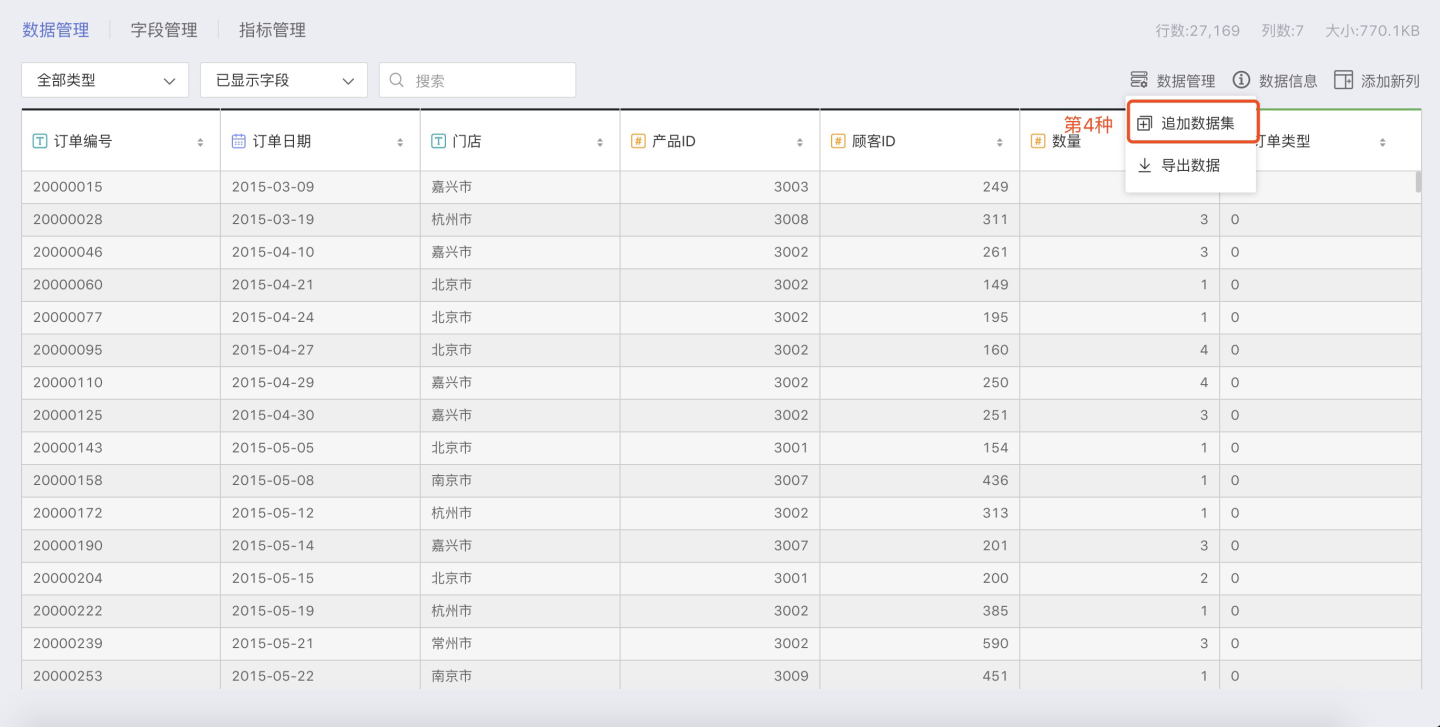This screenshot has height=727, width=1440.
Task: Switch to the 字段管理 tab
Action: [x=164, y=30]
